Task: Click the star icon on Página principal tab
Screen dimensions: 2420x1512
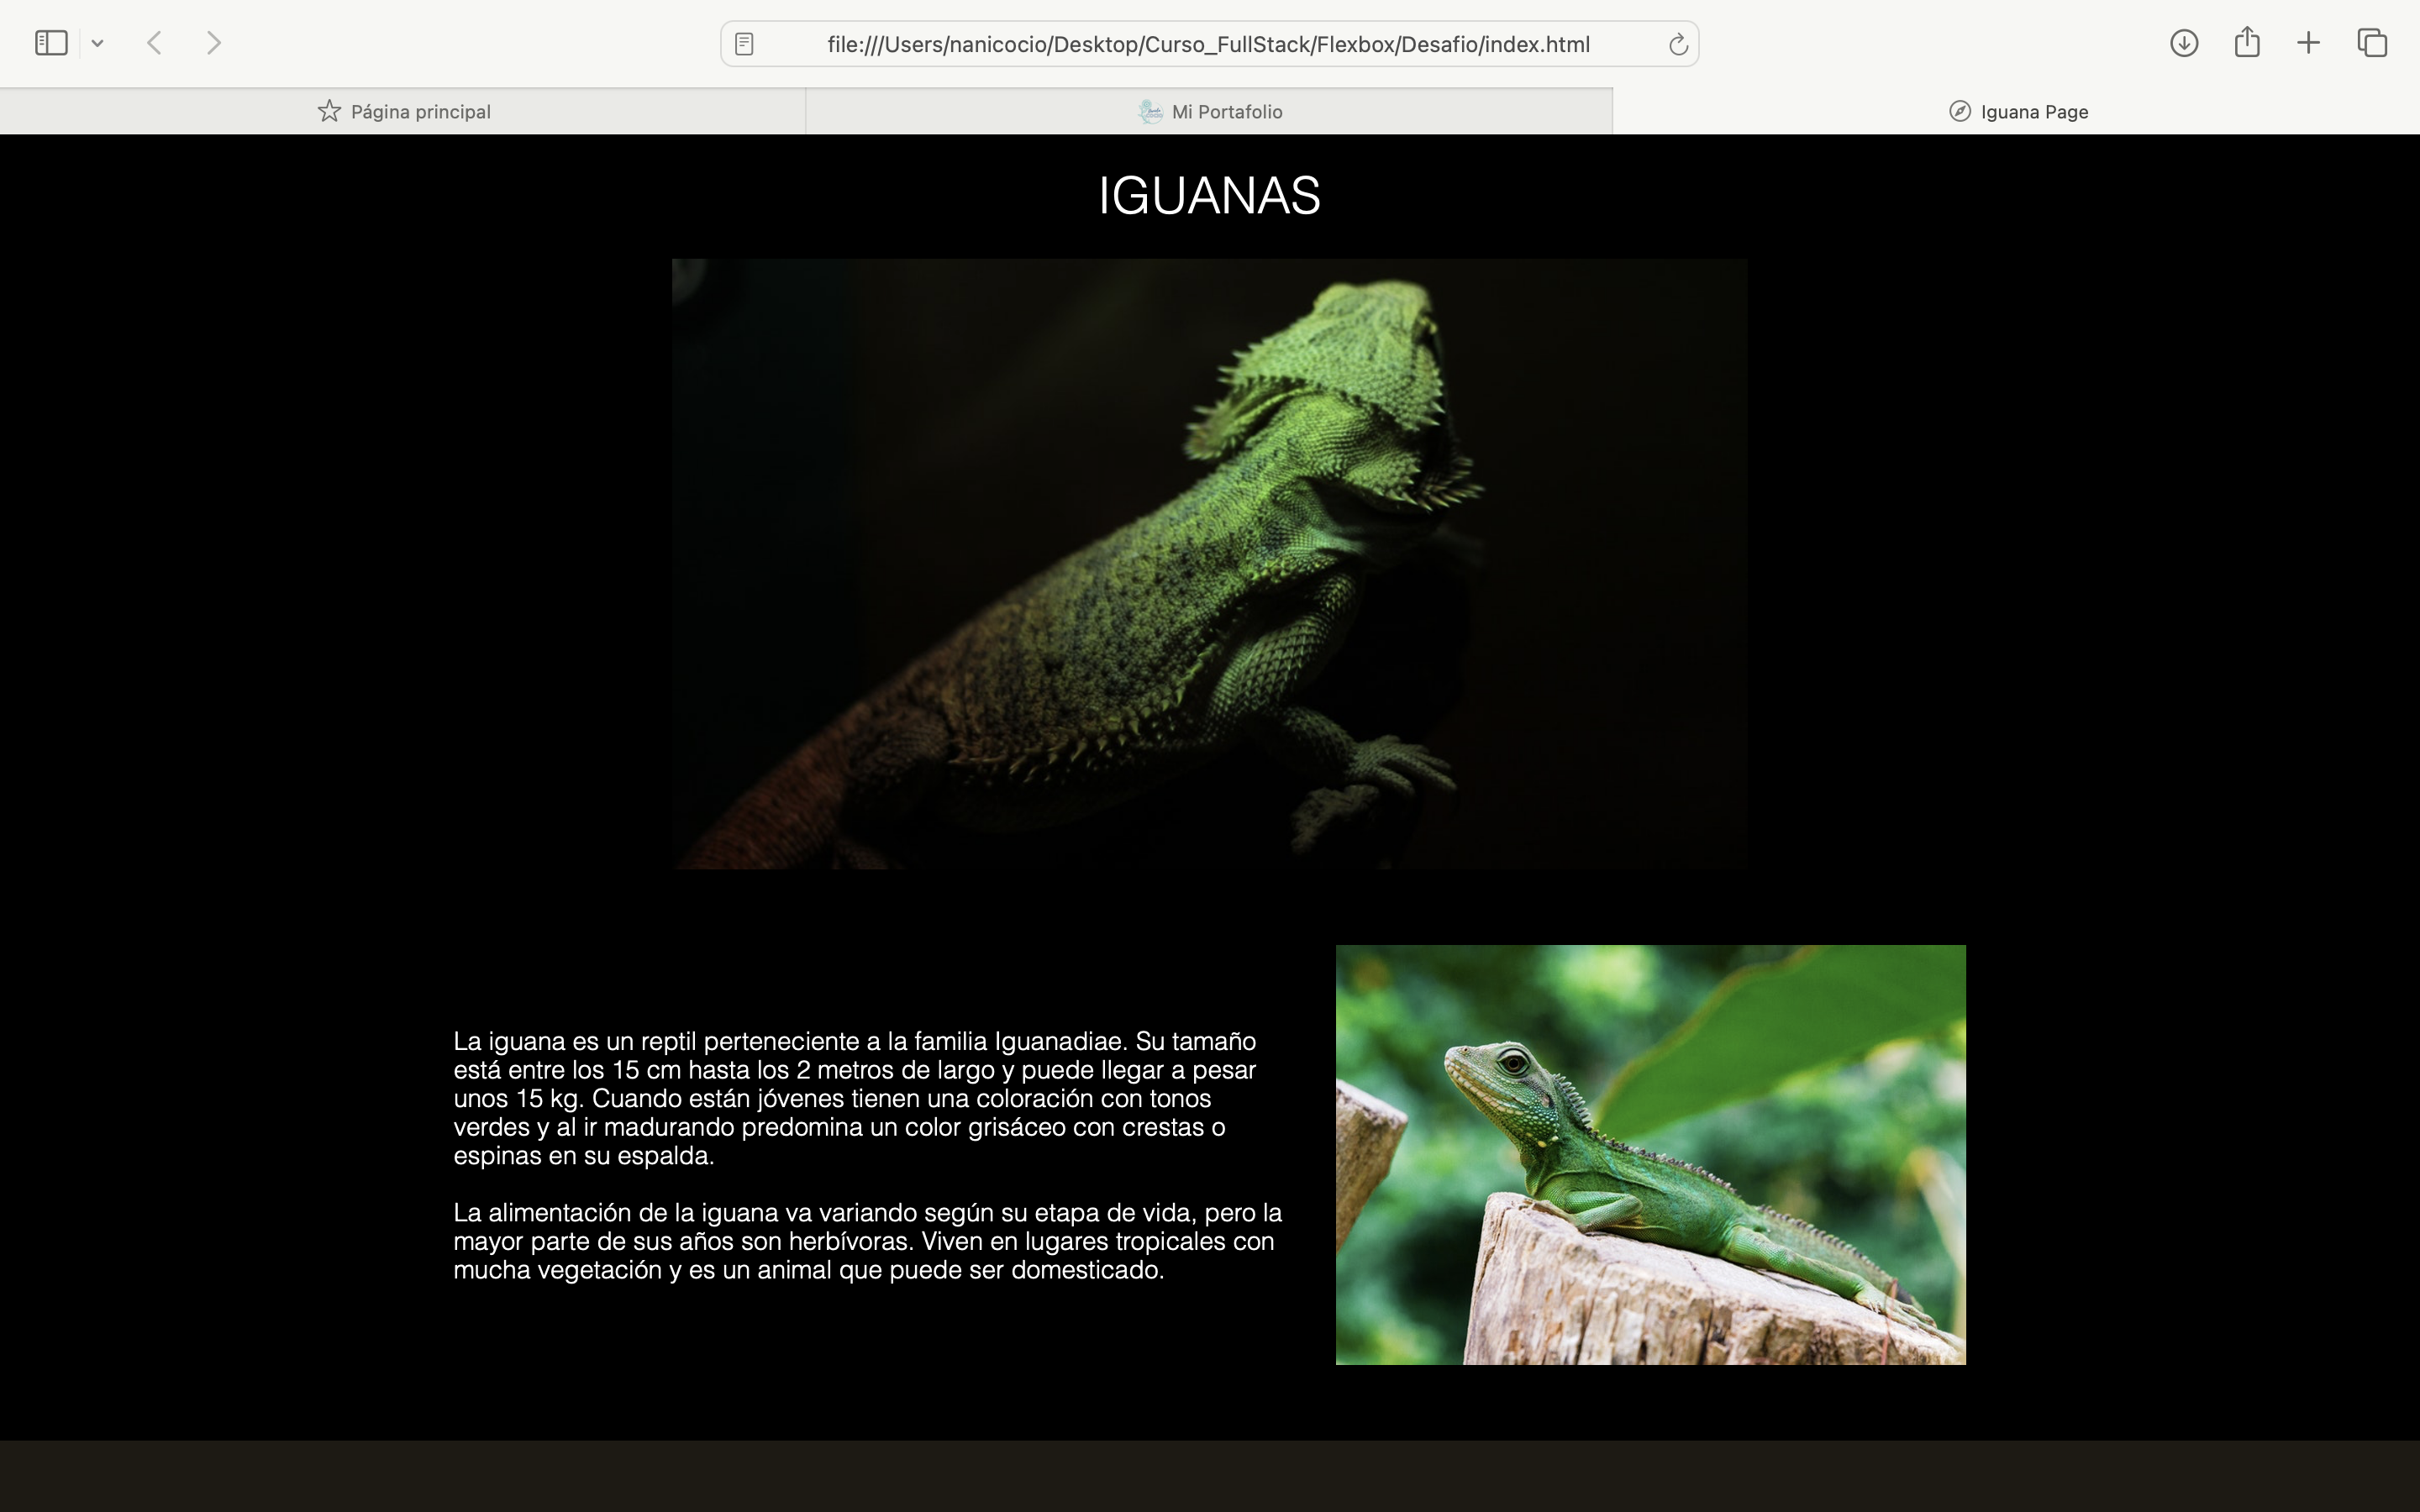Action: tap(329, 111)
